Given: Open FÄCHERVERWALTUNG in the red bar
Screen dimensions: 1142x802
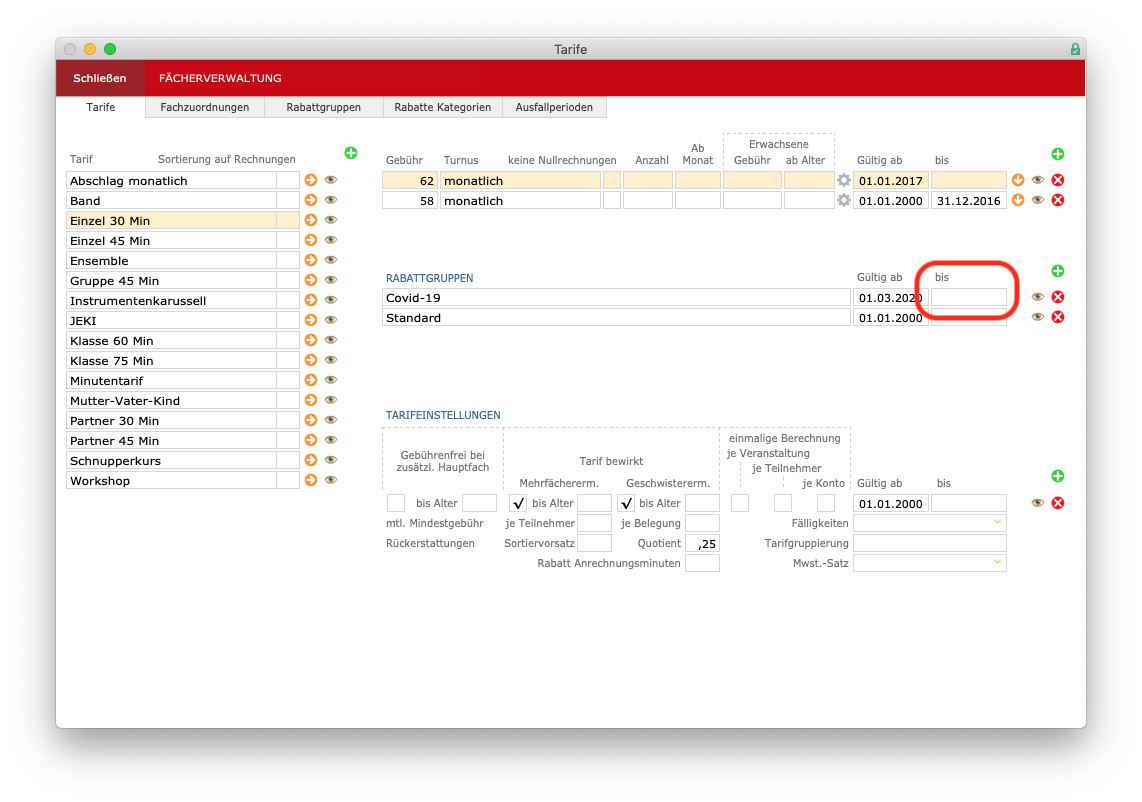Looking at the screenshot, I should (220, 78).
